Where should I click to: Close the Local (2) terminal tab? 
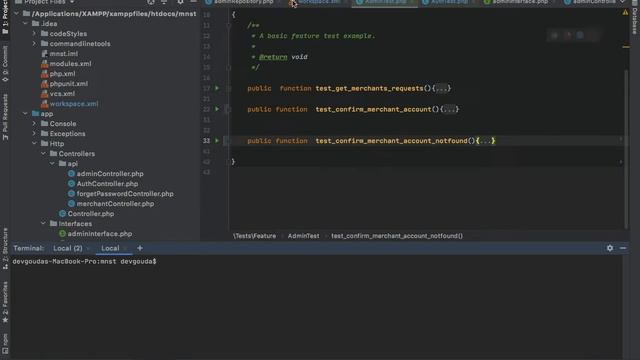coord(88,248)
